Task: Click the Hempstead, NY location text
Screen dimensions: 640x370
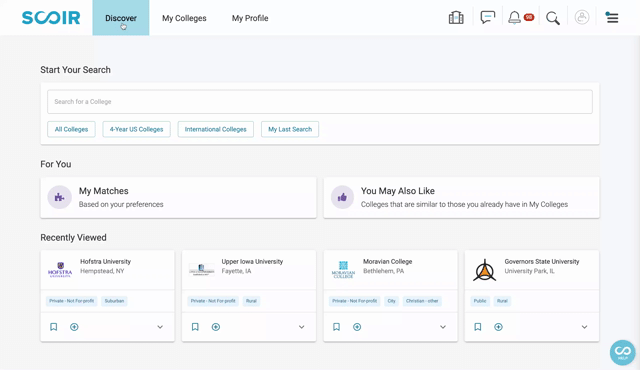Action: click(x=102, y=271)
